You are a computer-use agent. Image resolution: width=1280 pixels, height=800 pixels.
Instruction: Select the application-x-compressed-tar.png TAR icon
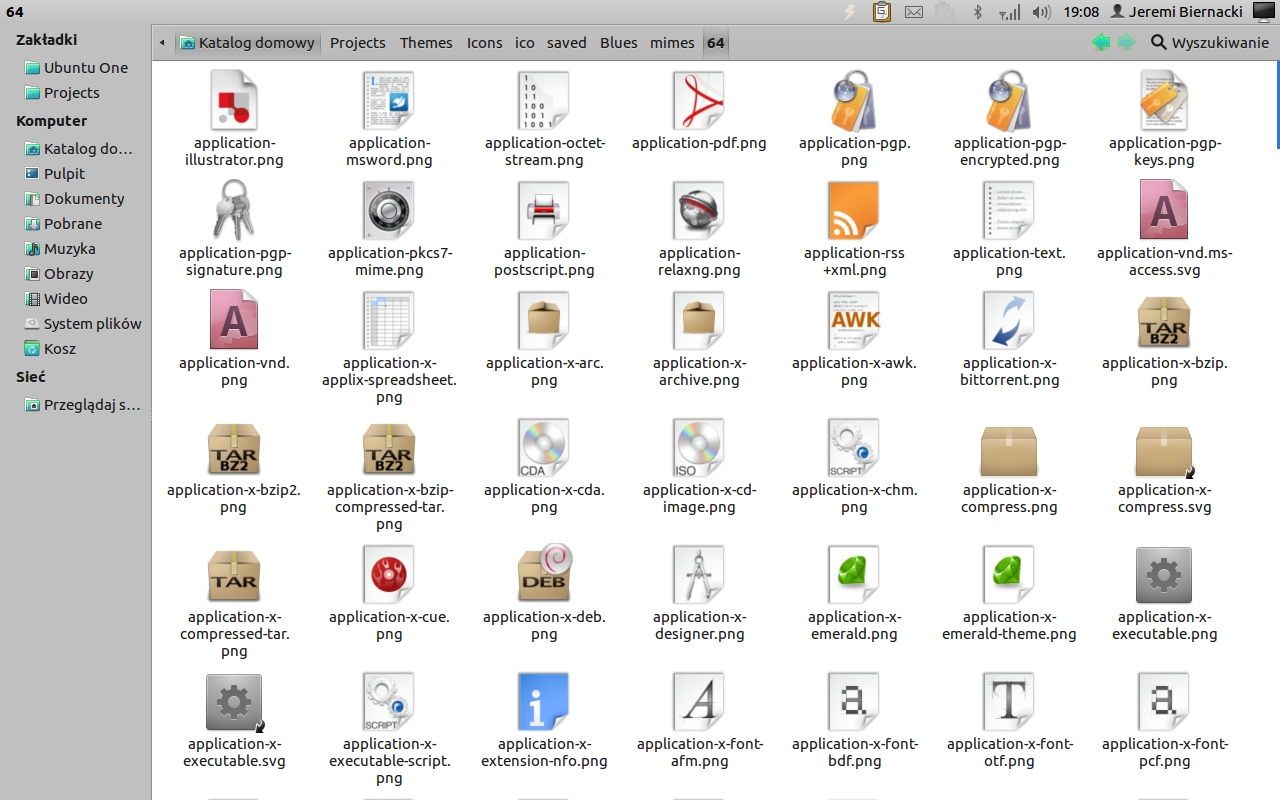[234, 575]
